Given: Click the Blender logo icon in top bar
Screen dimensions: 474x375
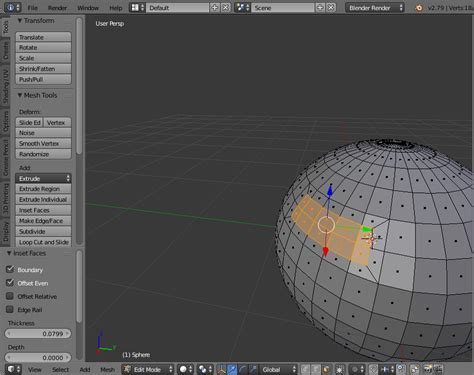Looking at the screenshot, I should coord(419,8).
